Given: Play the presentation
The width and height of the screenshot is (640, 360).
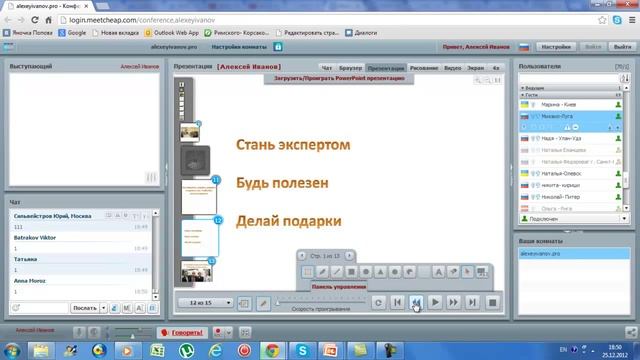Looking at the screenshot, I should pos(435,303).
